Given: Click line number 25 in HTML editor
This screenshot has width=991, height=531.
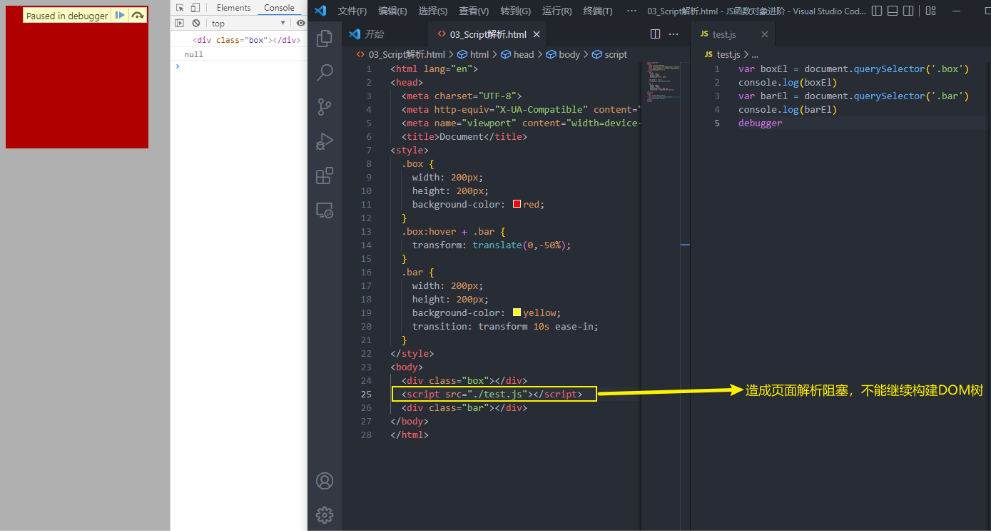Looking at the screenshot, I should coord(365,394).
